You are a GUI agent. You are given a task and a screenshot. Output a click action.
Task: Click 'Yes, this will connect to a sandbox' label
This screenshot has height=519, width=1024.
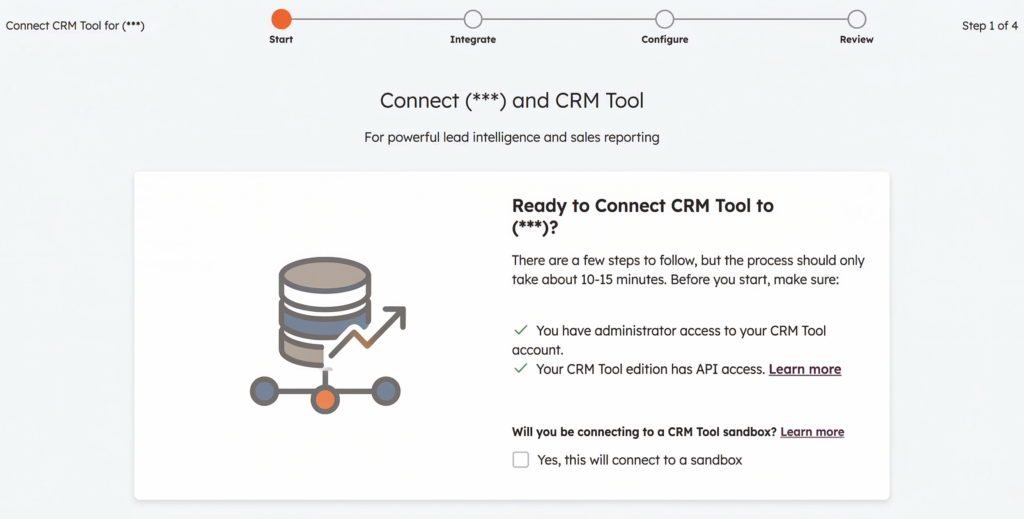[x=639, y=460]
